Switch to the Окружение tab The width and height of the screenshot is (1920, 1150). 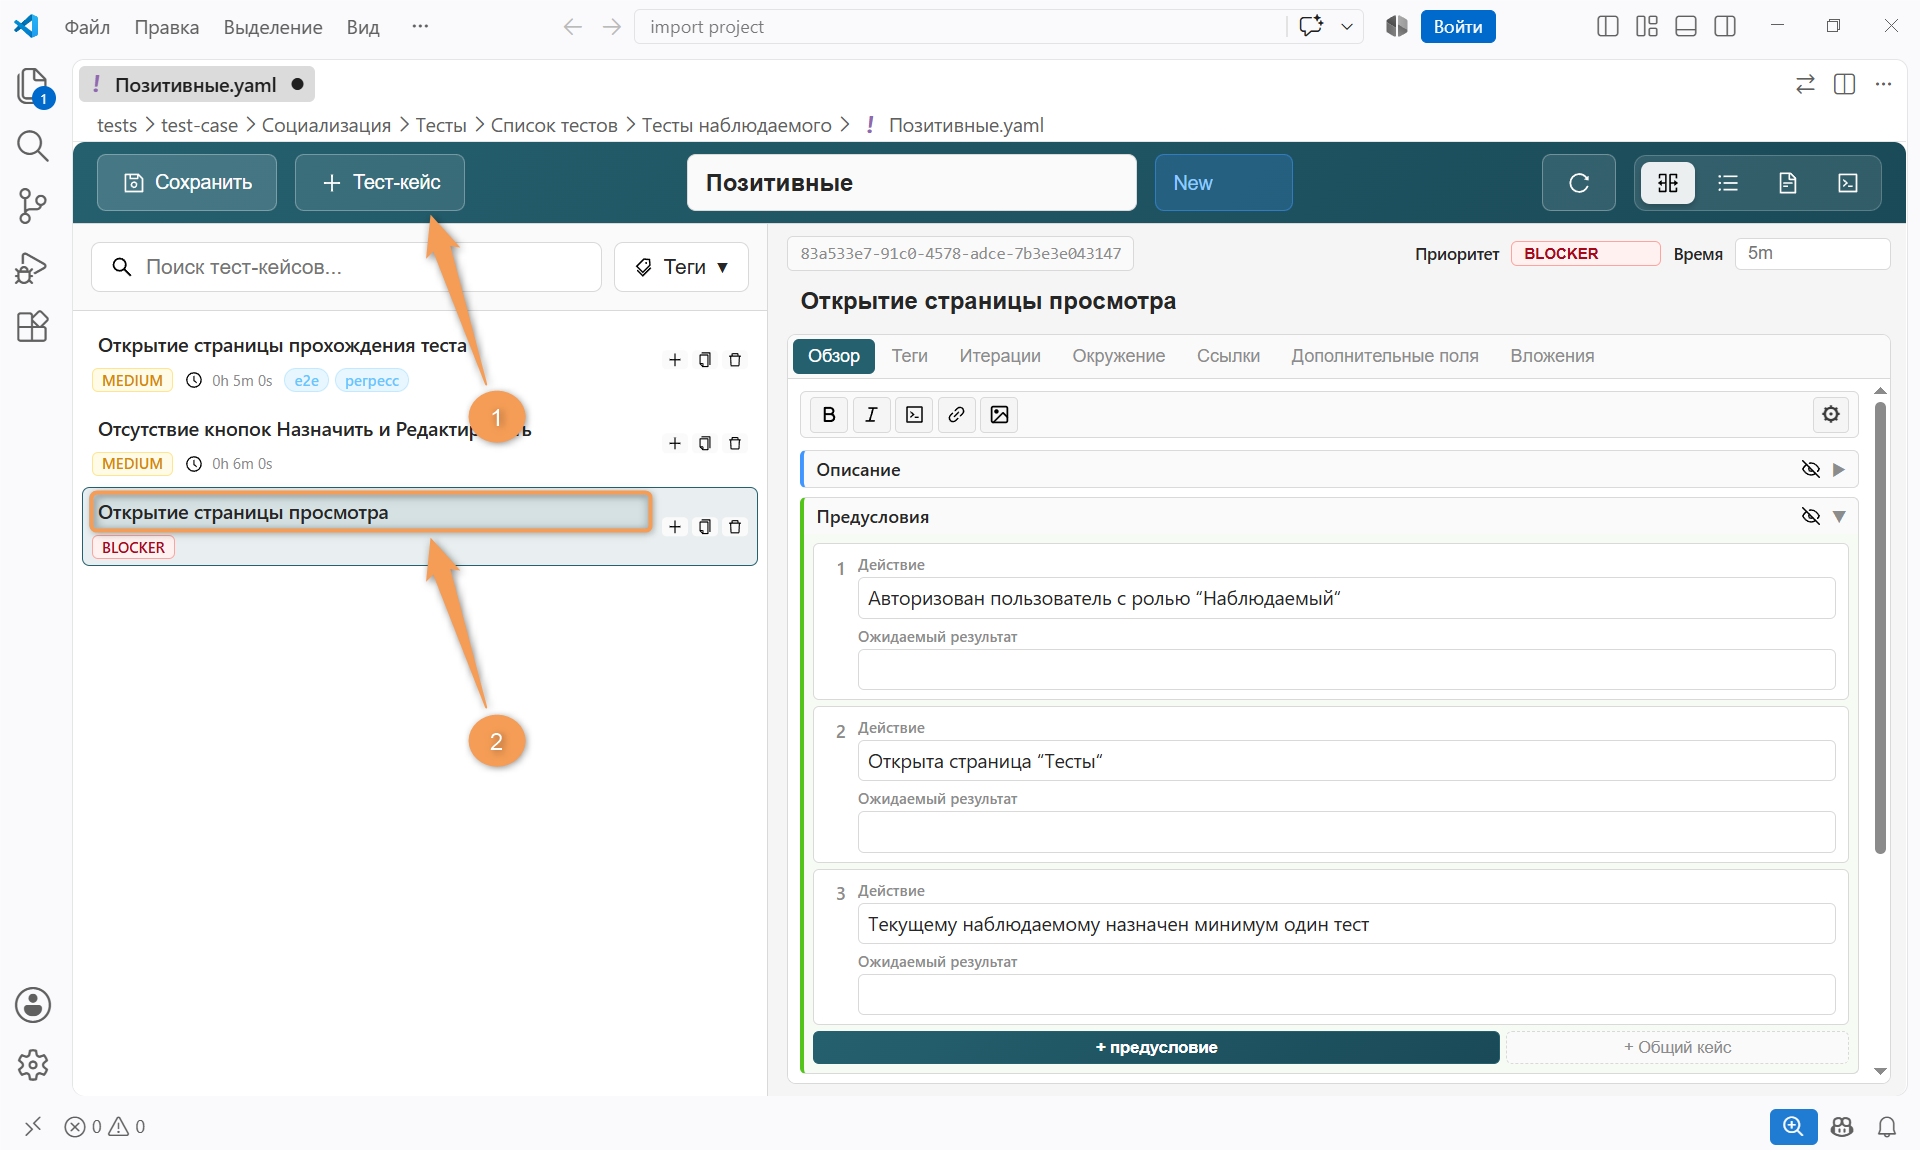coord(1119,356)
